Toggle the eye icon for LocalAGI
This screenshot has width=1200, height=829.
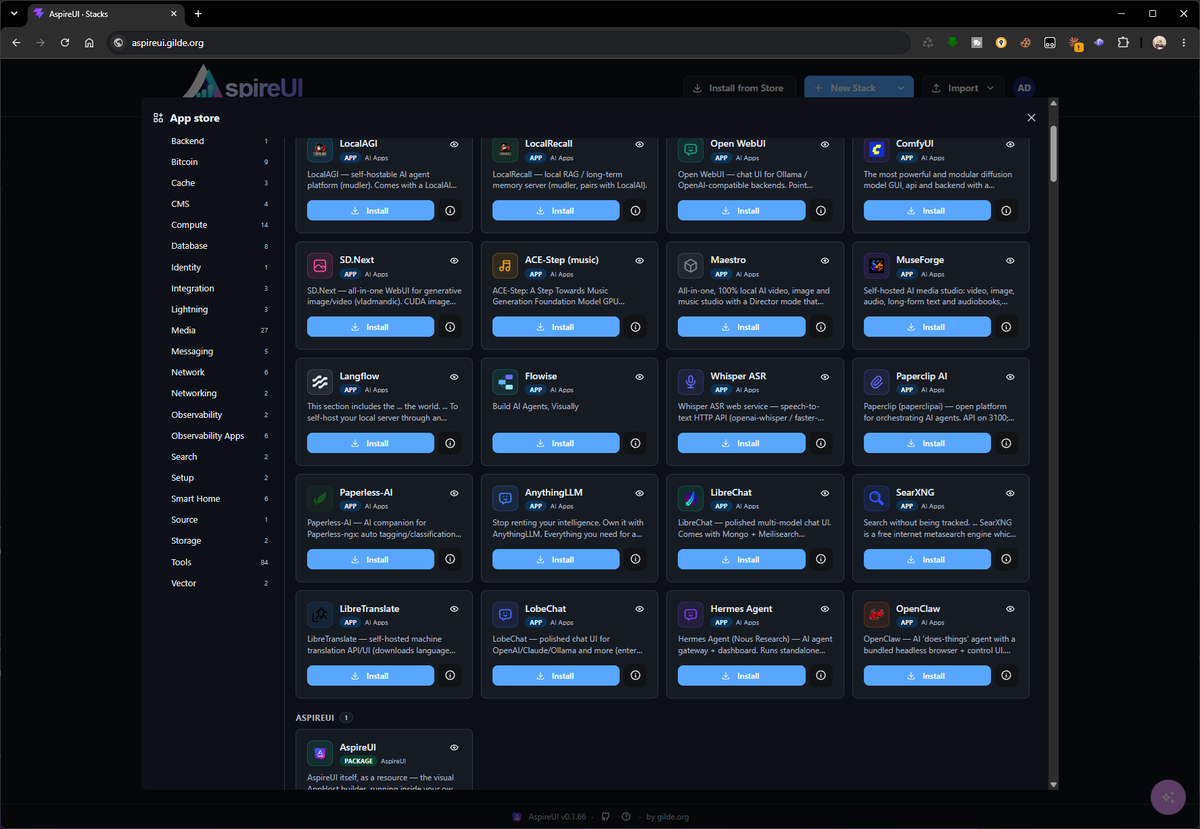pyautogui.click(x=454, y=144)
